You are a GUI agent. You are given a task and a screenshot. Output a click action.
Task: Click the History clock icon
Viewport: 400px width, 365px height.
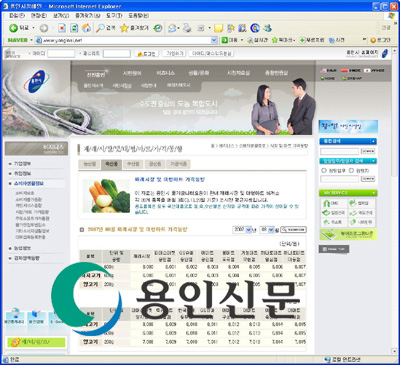tap(158, 28)
